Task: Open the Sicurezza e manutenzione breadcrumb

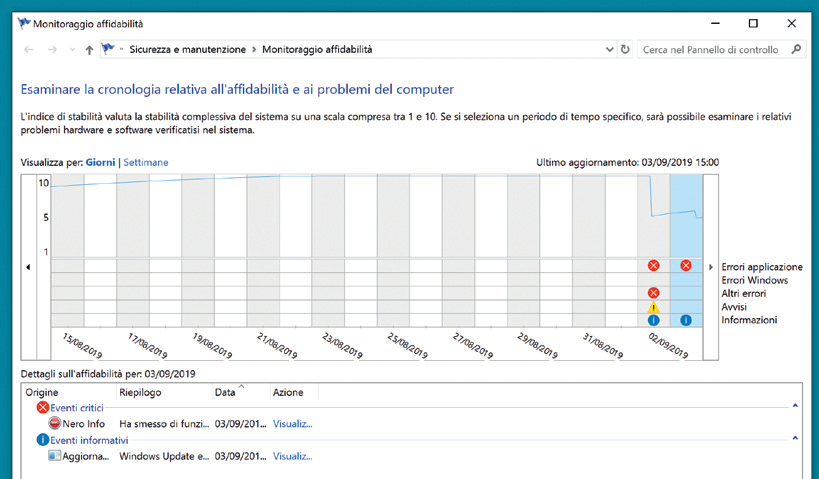Action: click(188, 50)
